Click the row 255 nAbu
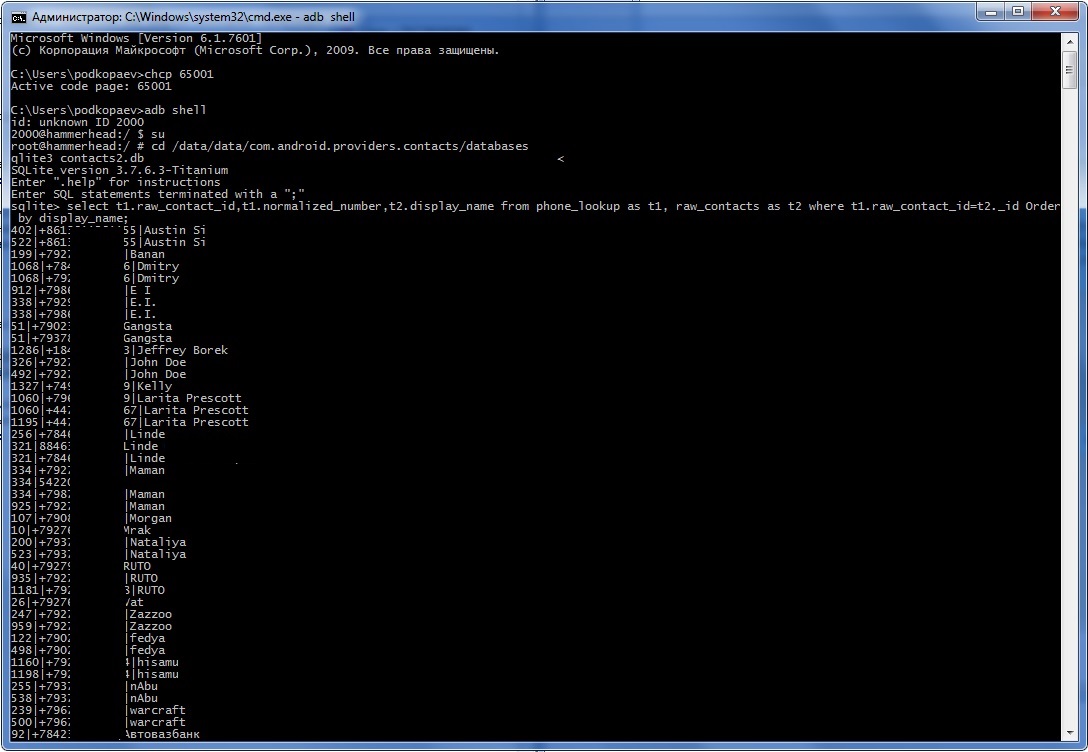Viewport: 1088px width, 752px height. [84, 686]
